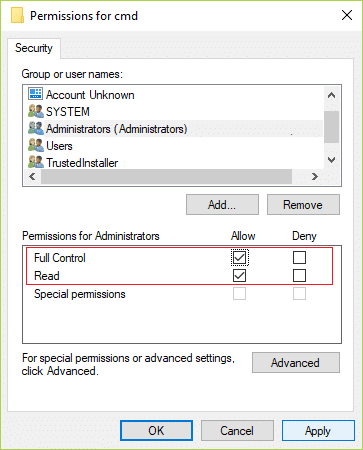Click the horizontal scroll left arrow
This screenshot has height=450, width=363.
32,176
